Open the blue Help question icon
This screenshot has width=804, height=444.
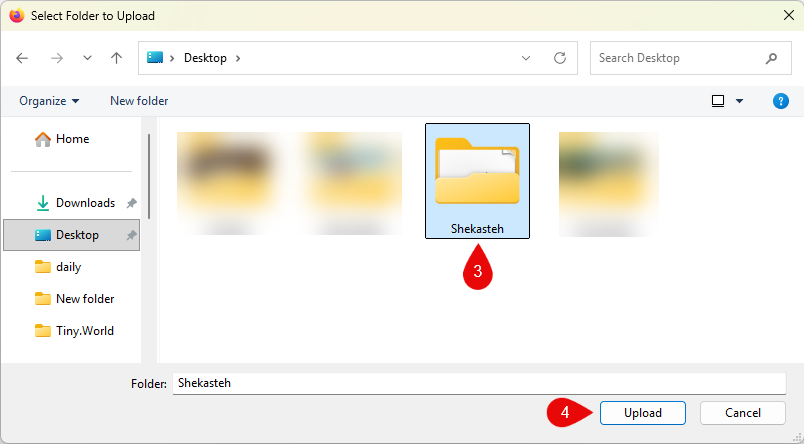[x=781, y=101]
